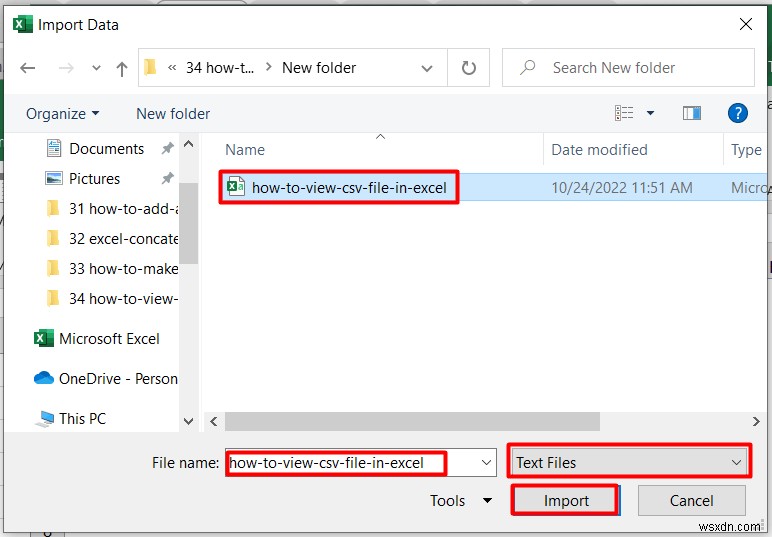Unpin Documents using its pin icon
The image size is (772, 537).
click(167, 148)
